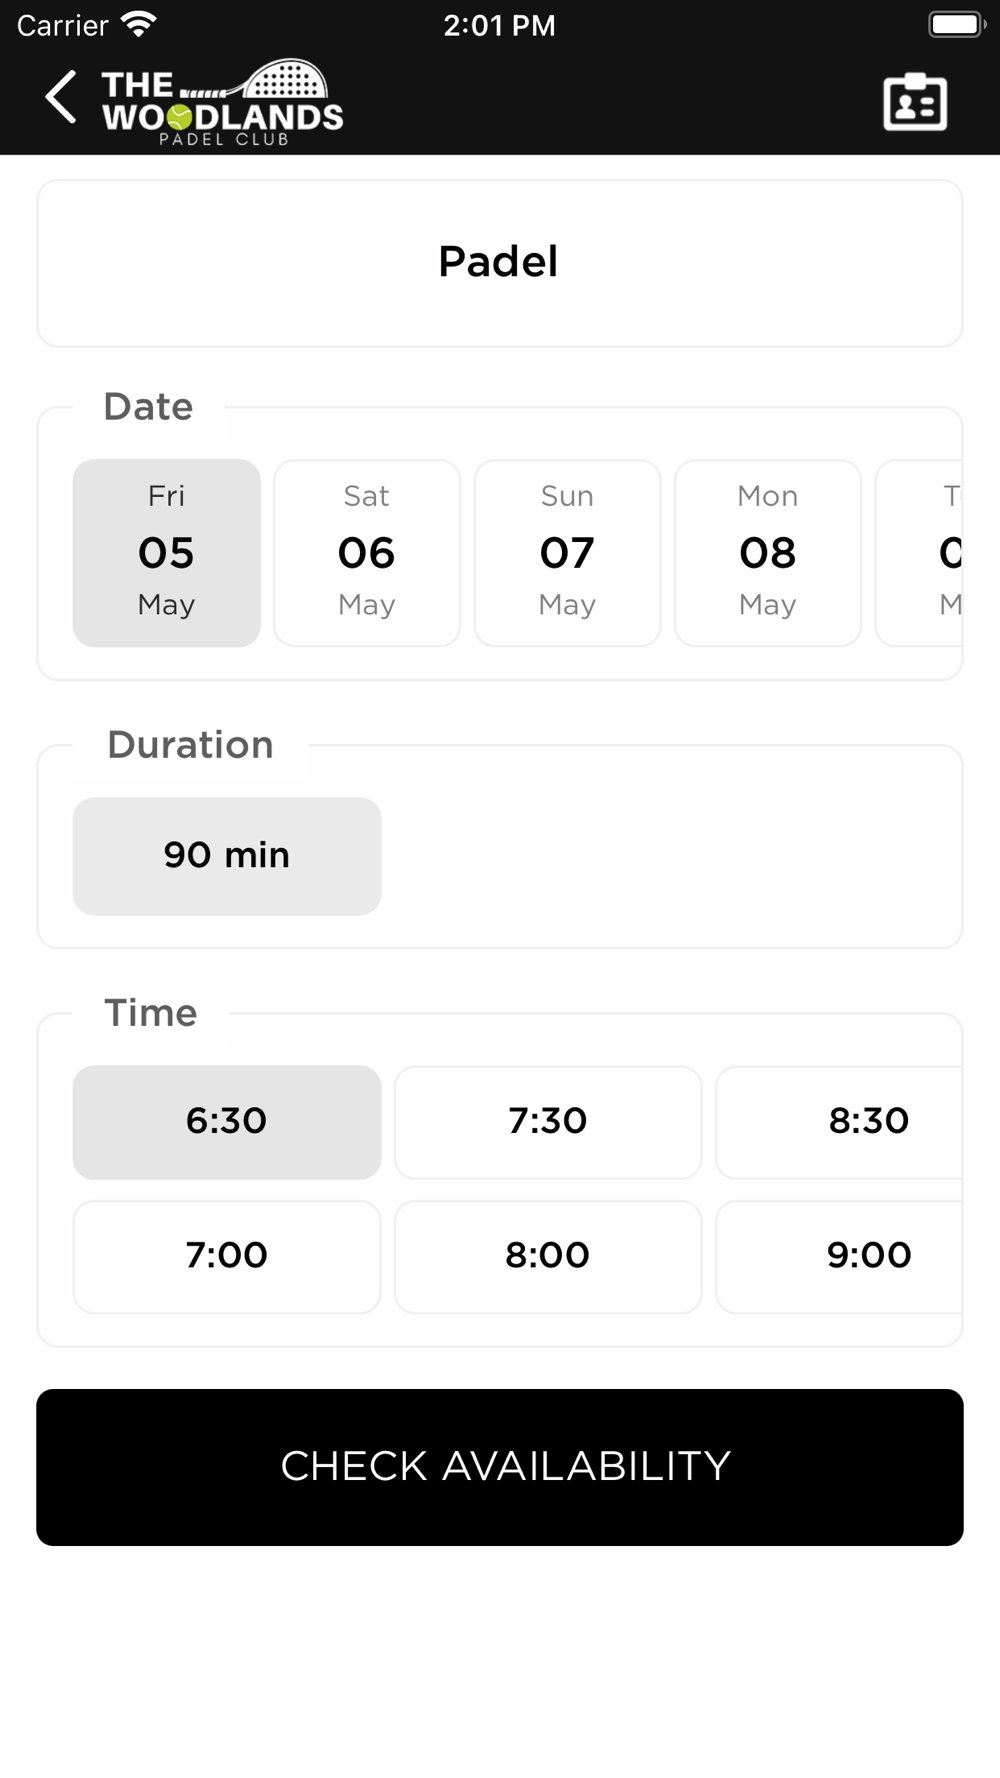The width and height of the screenshot is (1000, 1778).
Task: Tap the status bar clock
Action: pos(499,25)
